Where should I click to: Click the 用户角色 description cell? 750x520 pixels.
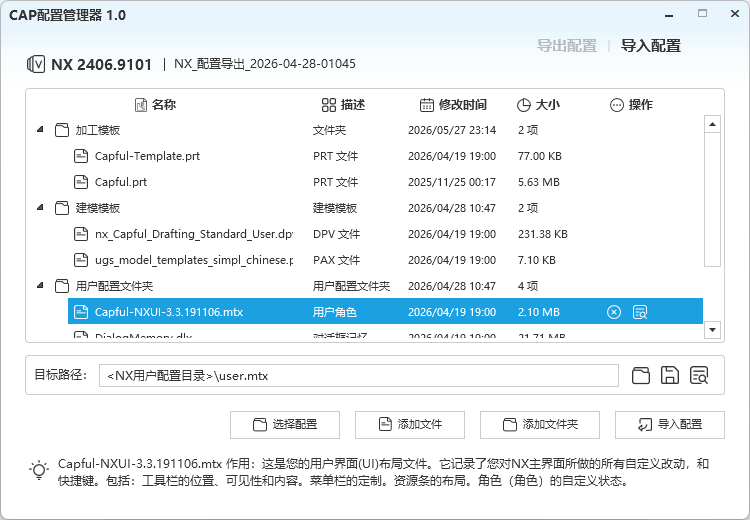point(335,312)
